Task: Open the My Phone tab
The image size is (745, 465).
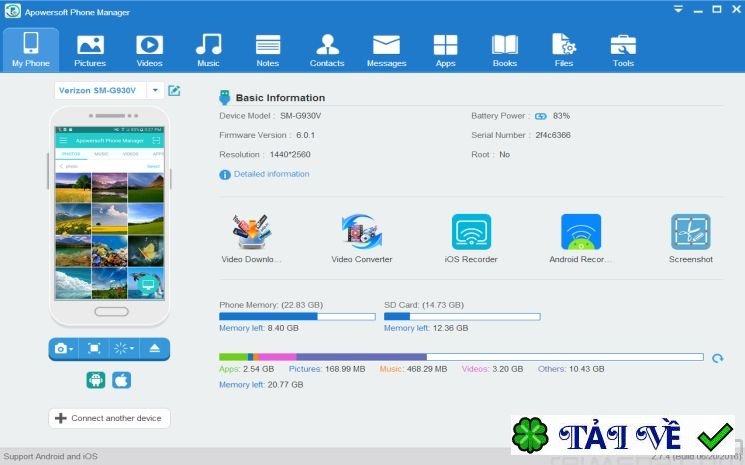Action: tap(31, 50)
